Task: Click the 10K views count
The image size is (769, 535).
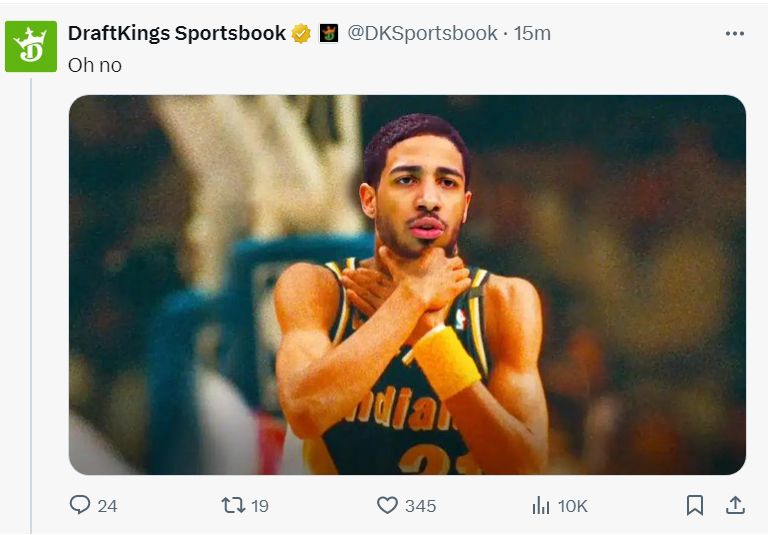Action: [x=572, y=506]
